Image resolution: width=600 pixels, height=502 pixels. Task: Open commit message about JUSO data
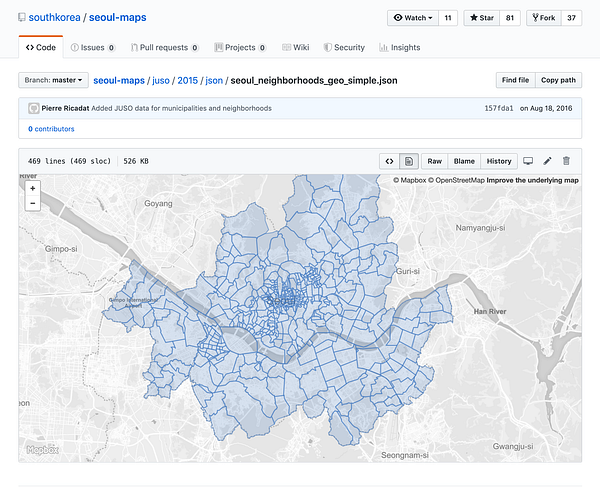(181, 108)
